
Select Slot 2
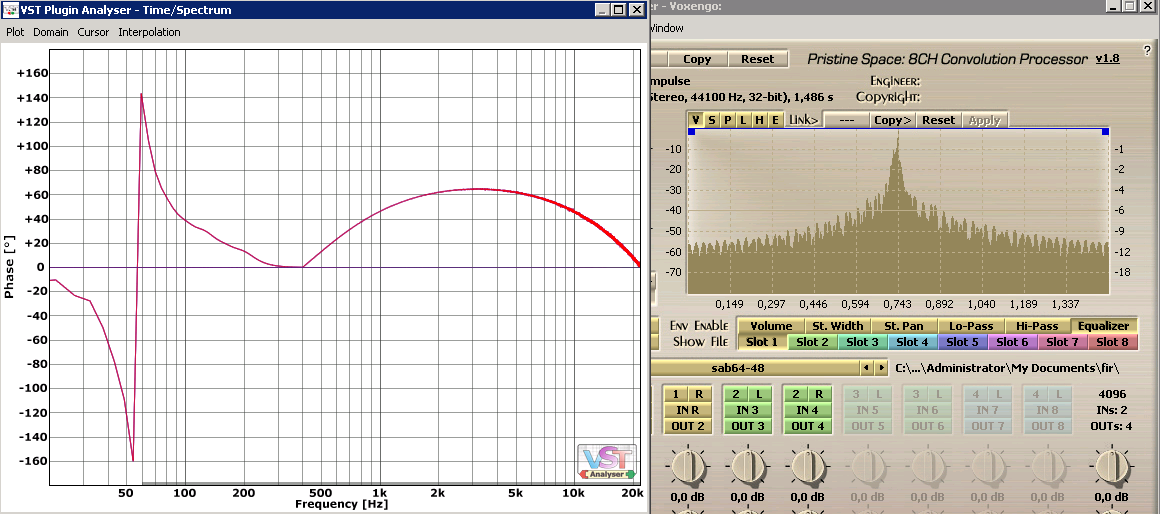[x=812, y=342]
